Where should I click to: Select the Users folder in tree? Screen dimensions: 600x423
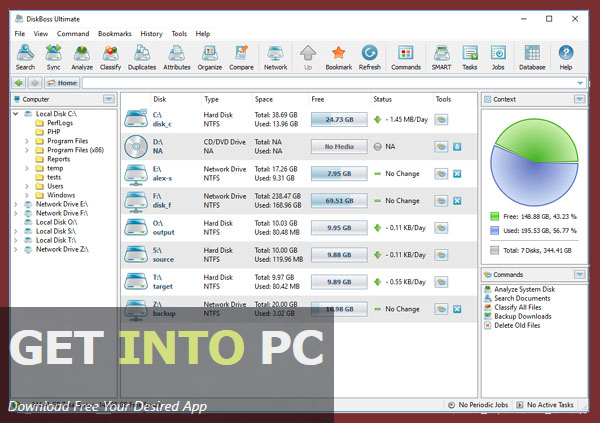pyautogui.click(x=56, y=185)
